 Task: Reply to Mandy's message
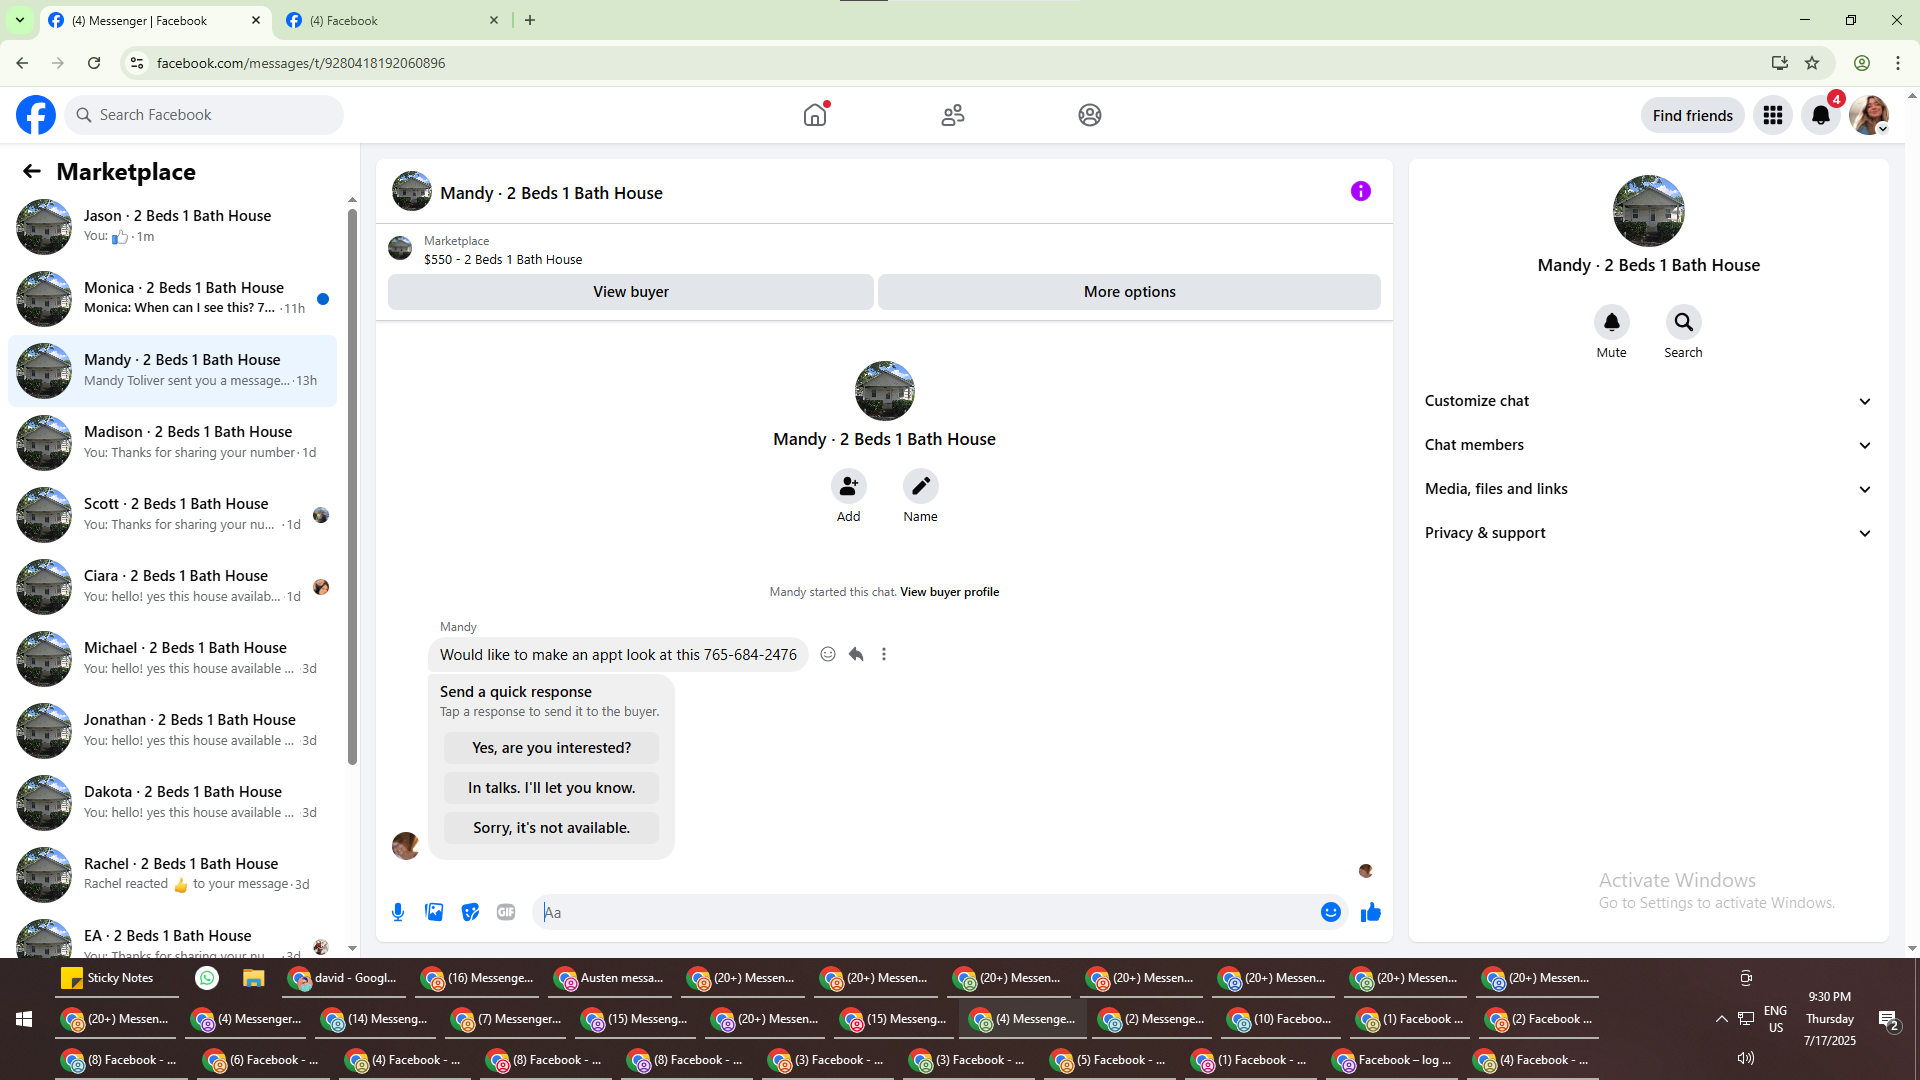(x=856, y=654)
